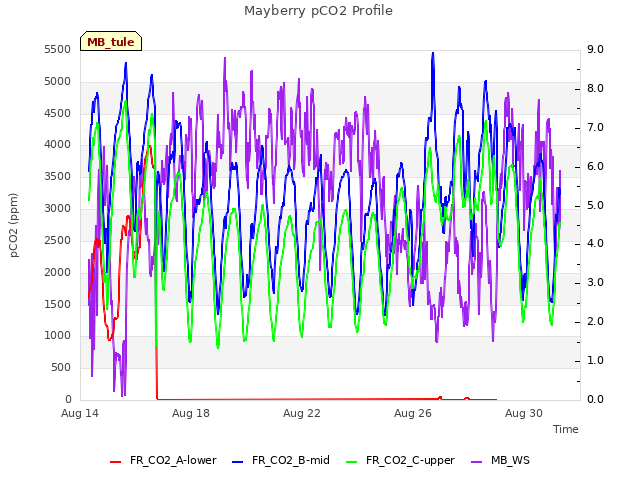Viewport: 640px width, 480px height.
Task: Click the 1000 left axis value
Action: (58, 336)
